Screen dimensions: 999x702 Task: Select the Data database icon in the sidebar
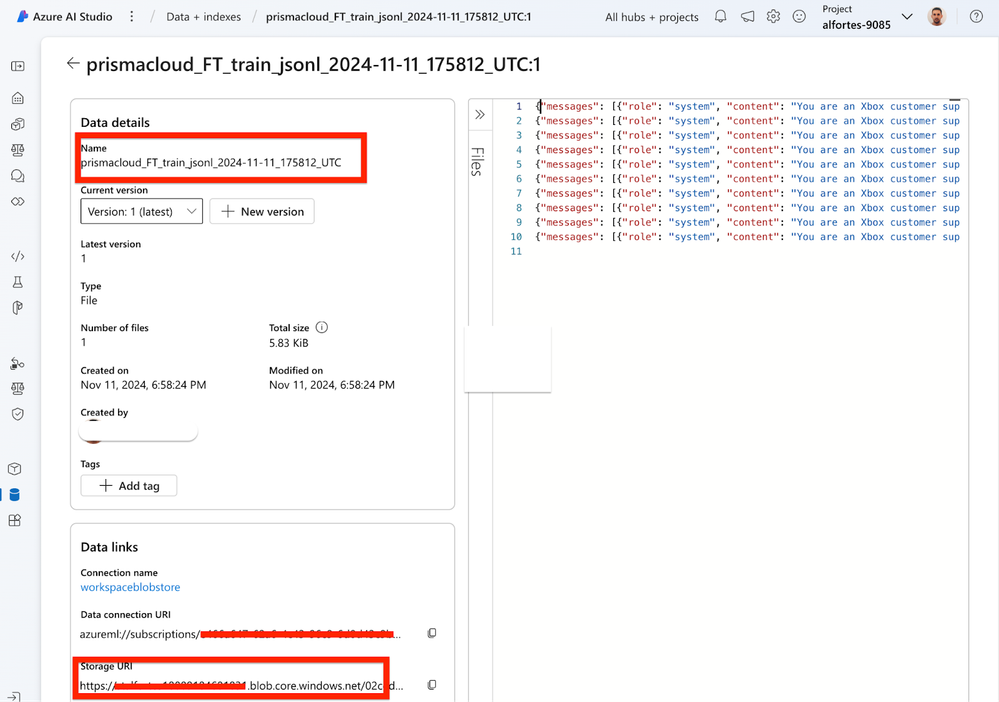[x=15, y=494]
